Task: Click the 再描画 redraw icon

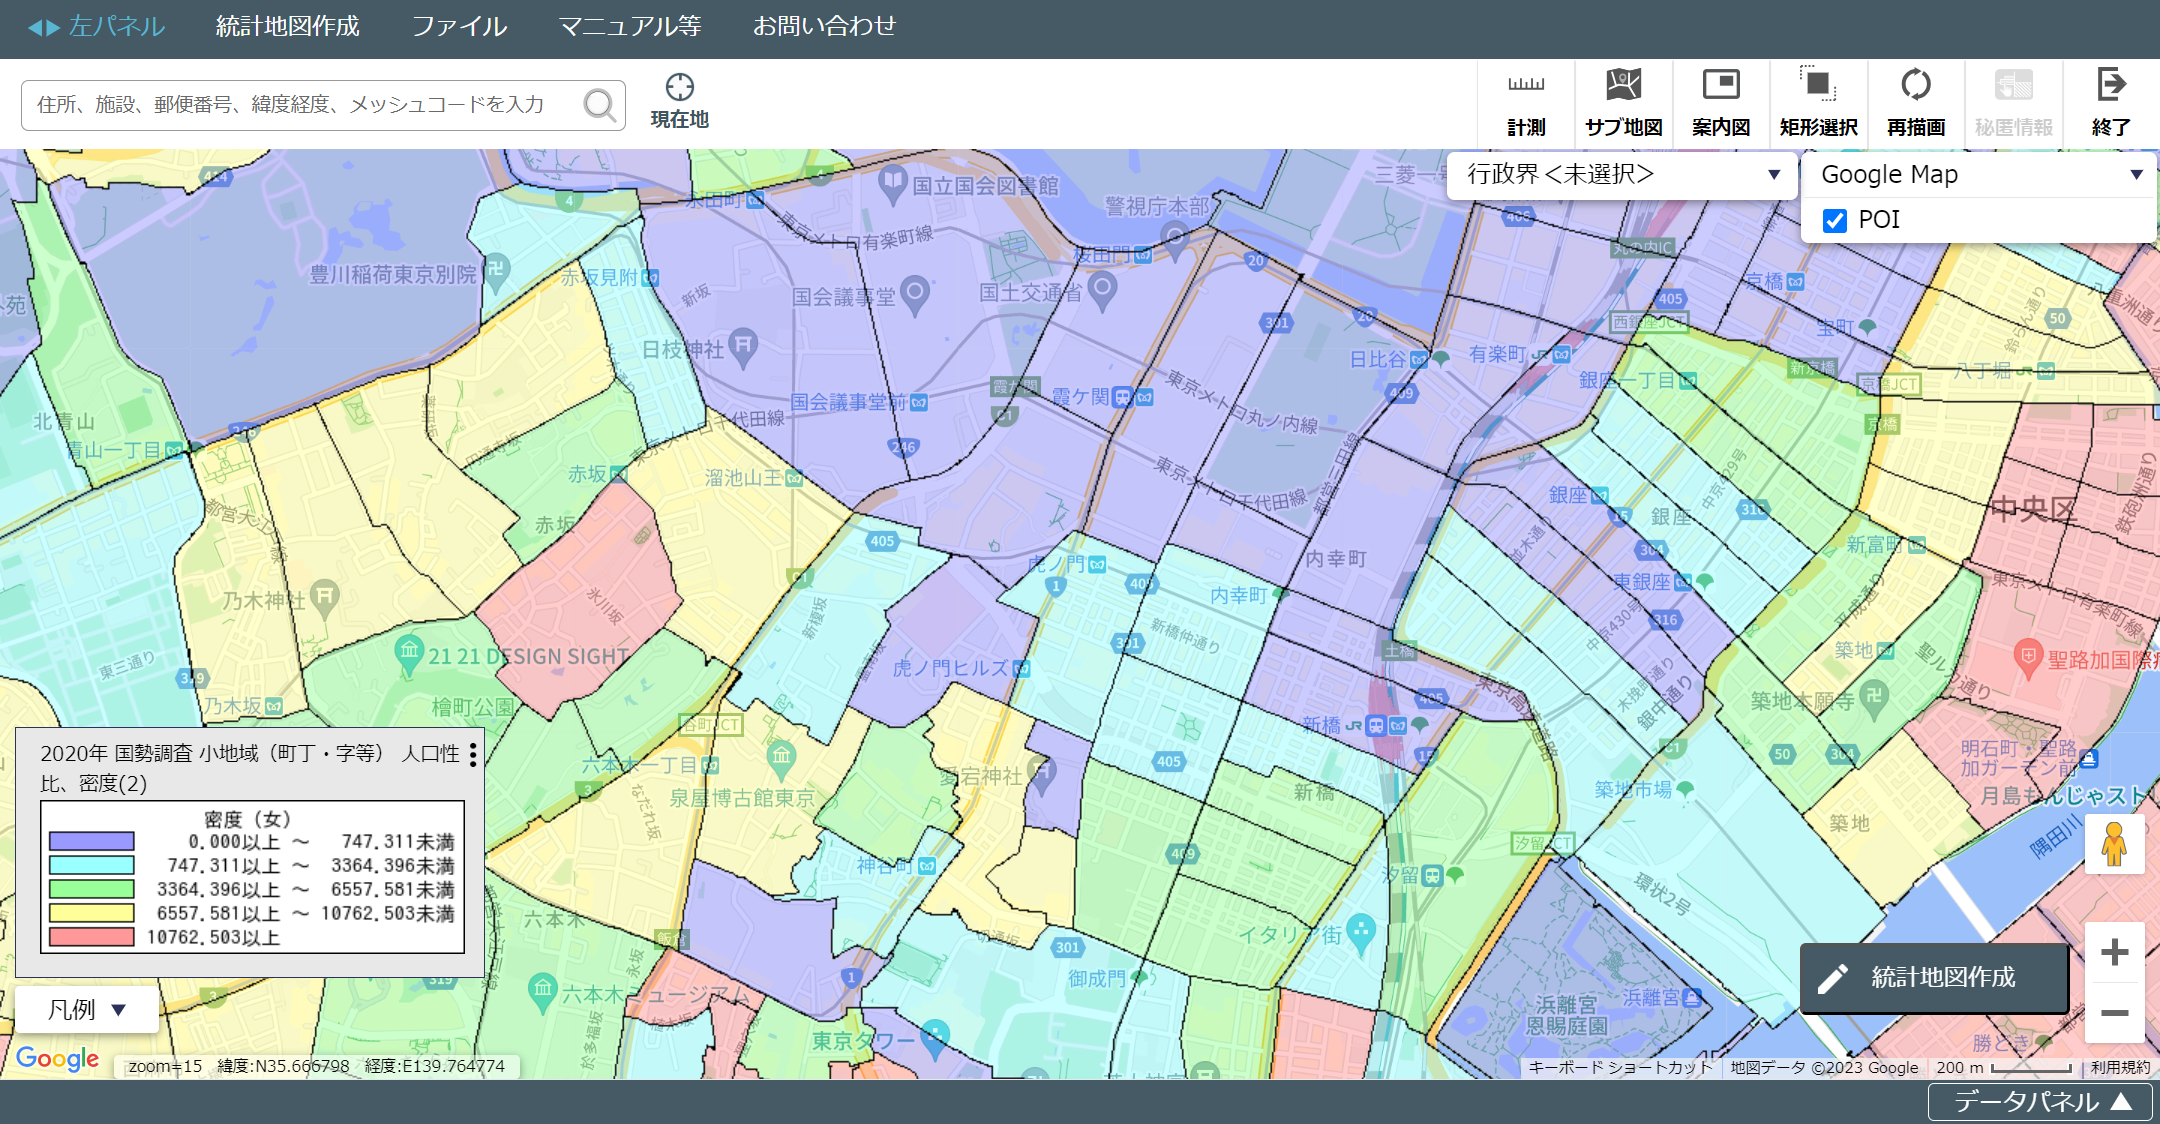Action: [x=1915, y=101]
